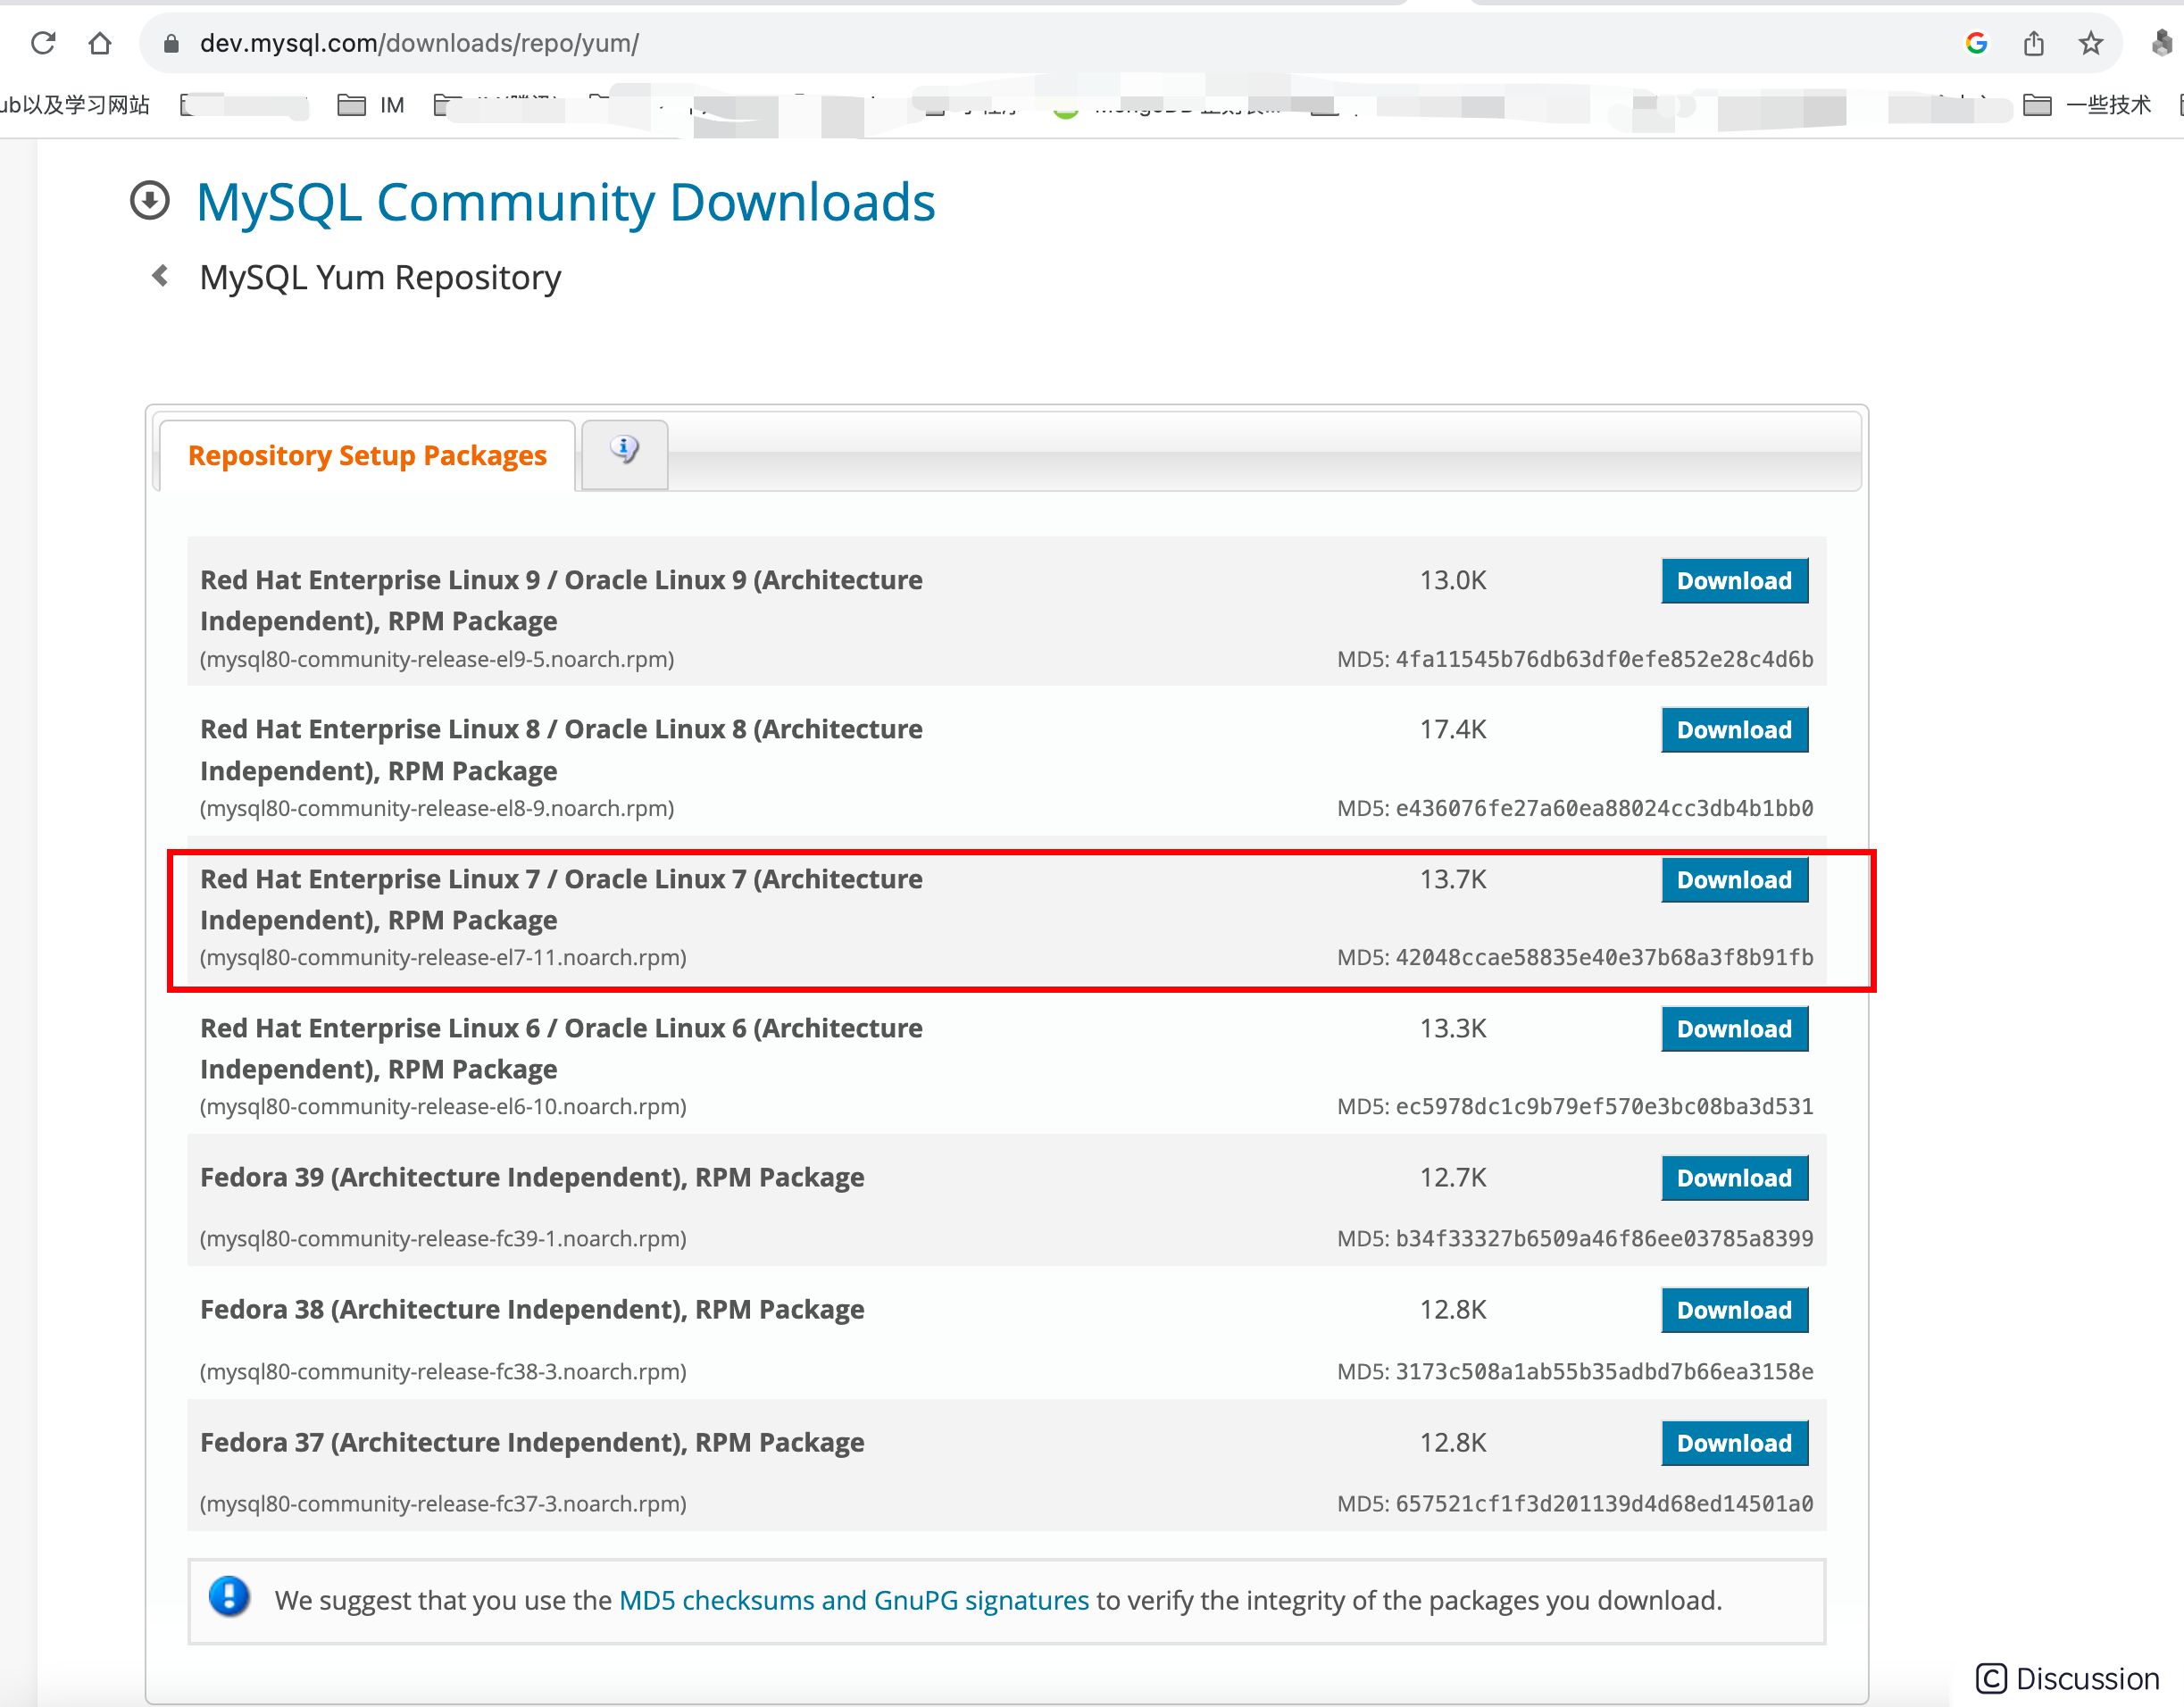Download the Red Hat Linux 9 package
The width and height of the screenshot is (2184, 1707).
point(1734,580)
